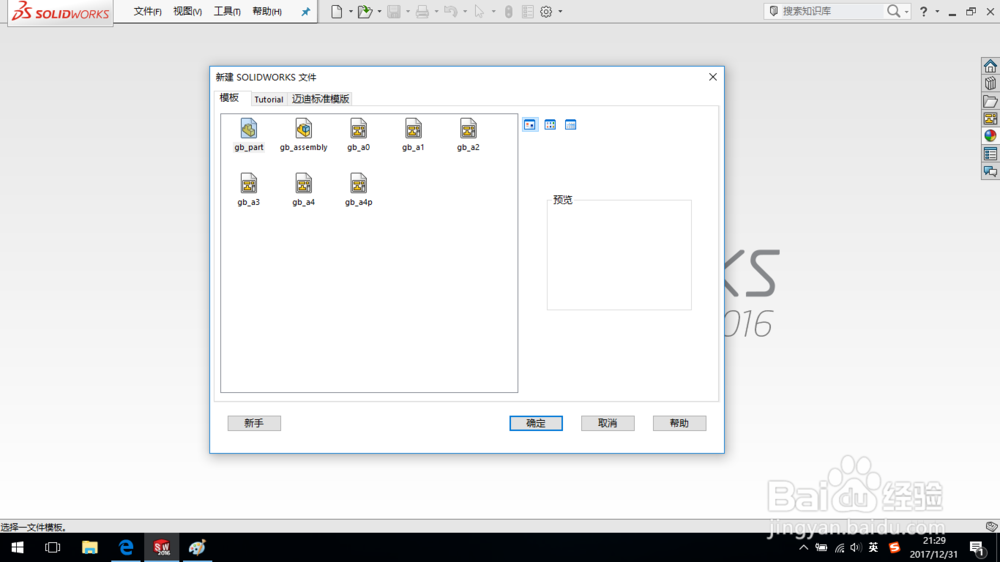Open View Palette icon in task pane

[x=990, y=119]
